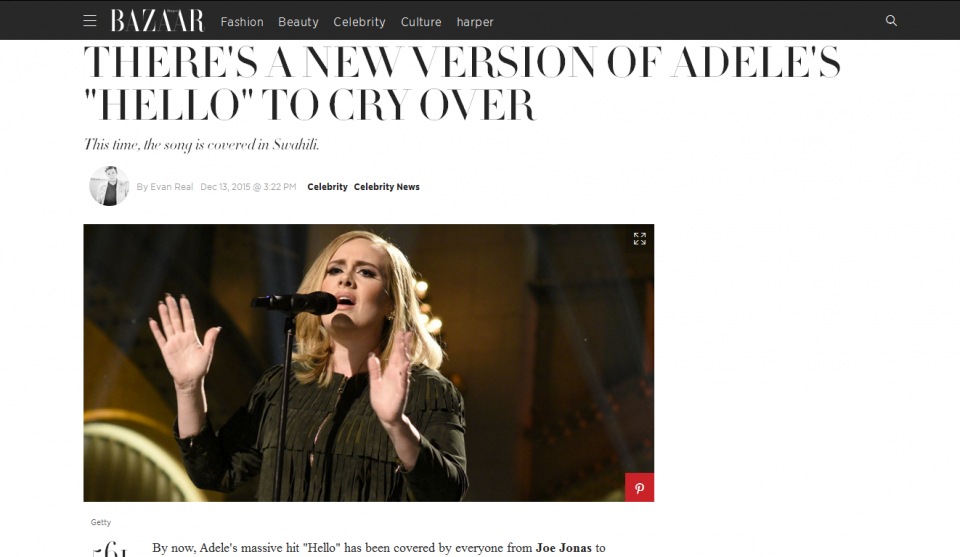Pin the image with Pinterest button

point(639,488)
